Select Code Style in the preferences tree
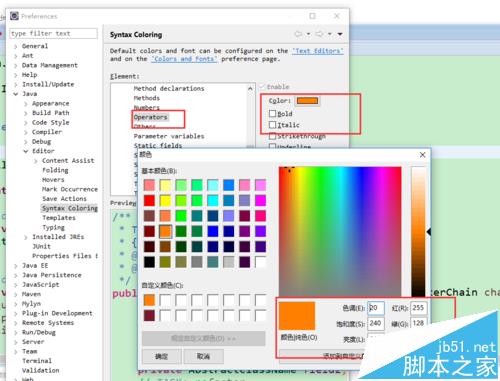The width and height of the screenshot is (500, 381). pos(51,122)
